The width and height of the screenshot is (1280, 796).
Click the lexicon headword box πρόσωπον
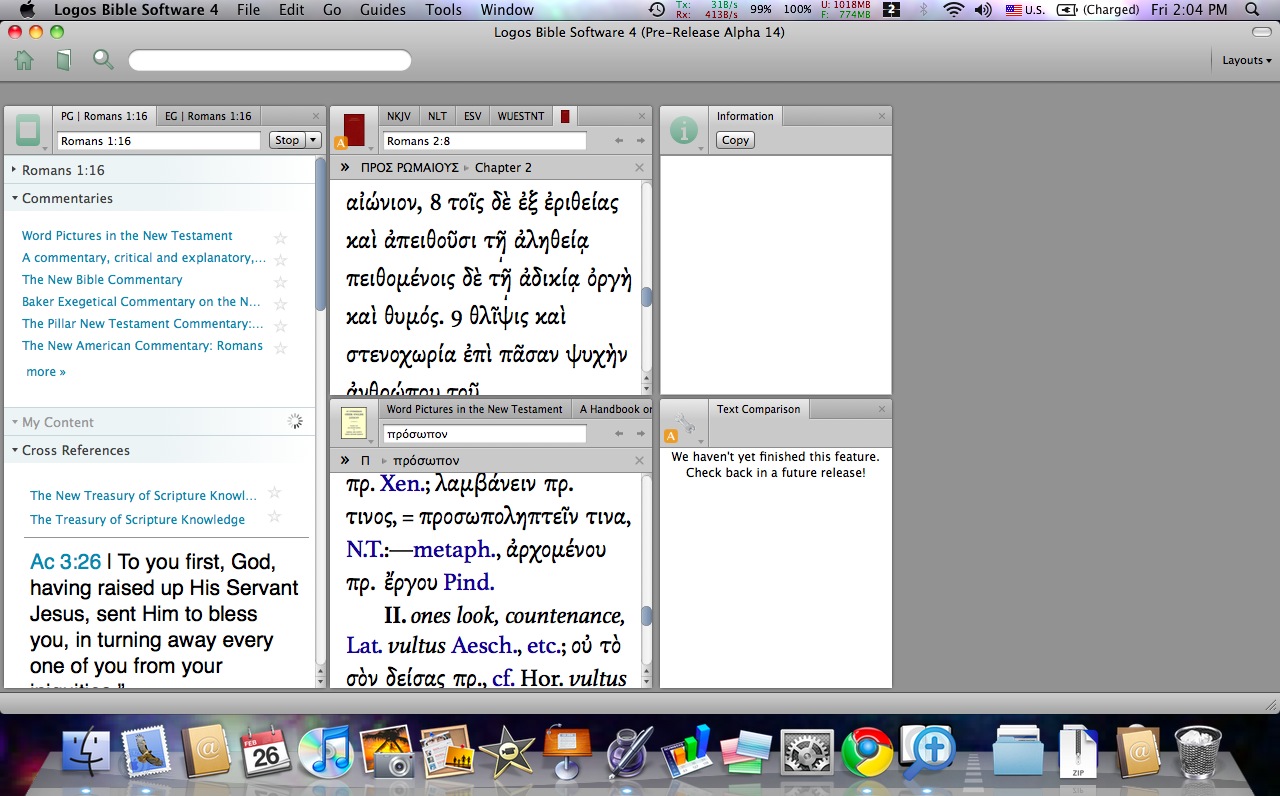click(485, 434)
